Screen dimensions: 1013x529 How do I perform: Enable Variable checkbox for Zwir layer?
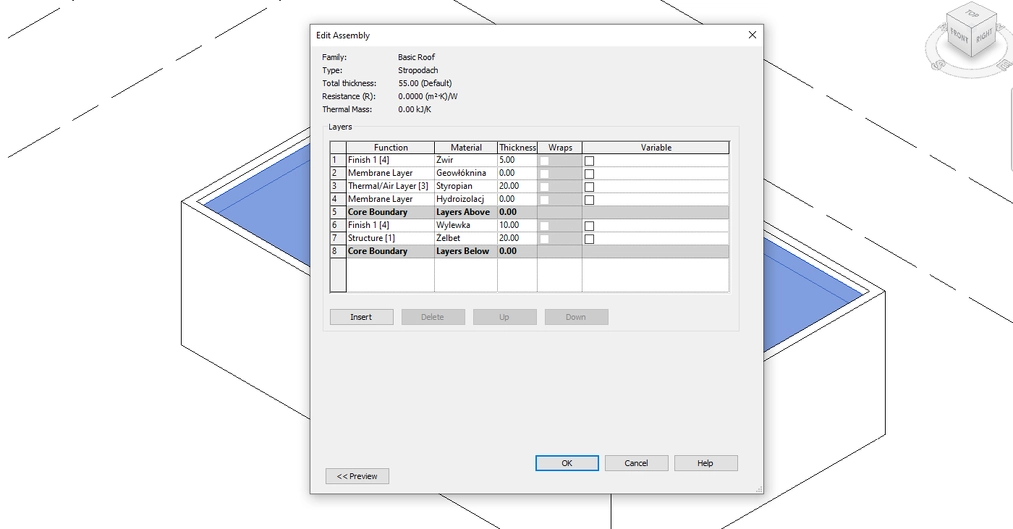[590, 161]
